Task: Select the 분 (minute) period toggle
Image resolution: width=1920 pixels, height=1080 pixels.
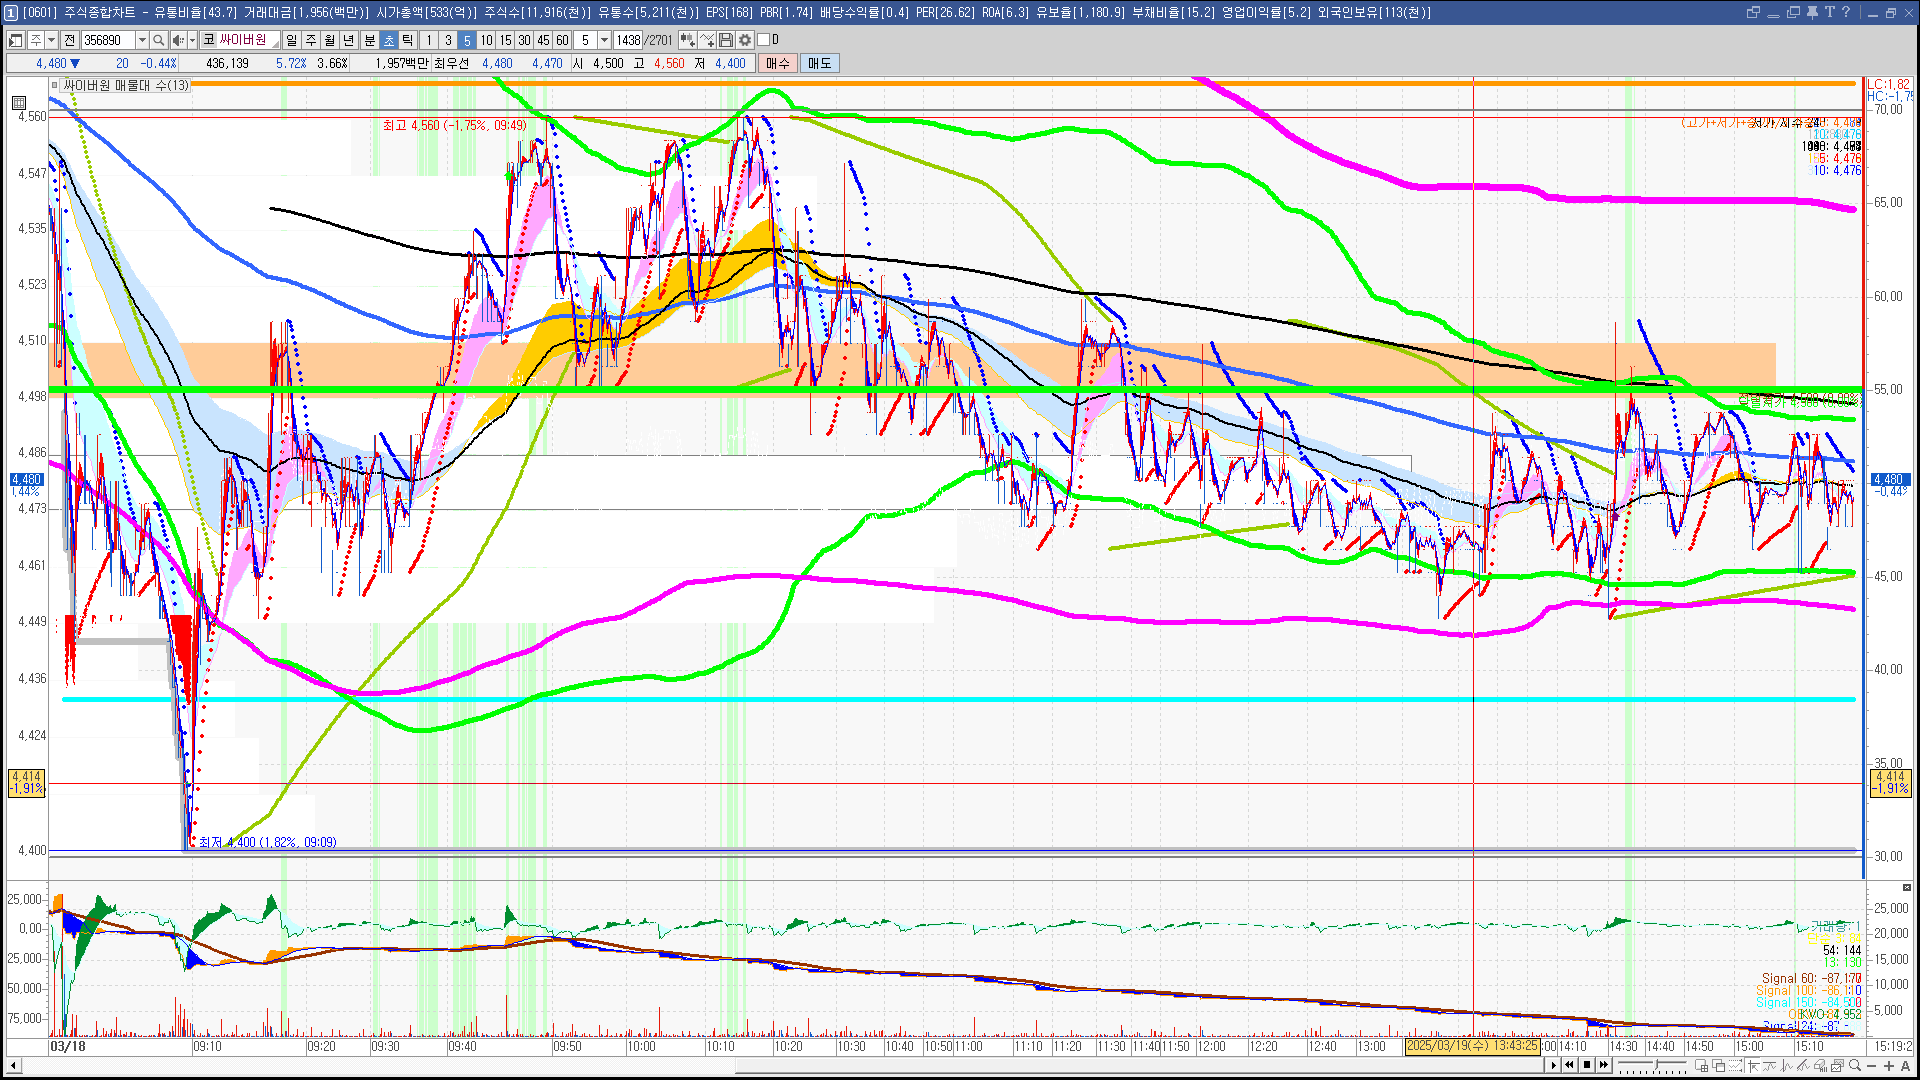Action: (x=369, y=40)
